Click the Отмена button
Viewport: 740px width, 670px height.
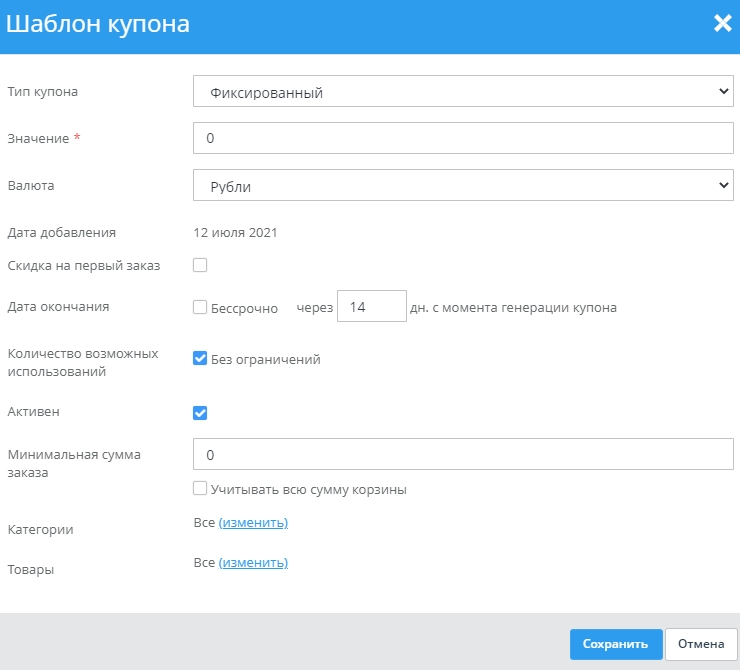point(701,644)
